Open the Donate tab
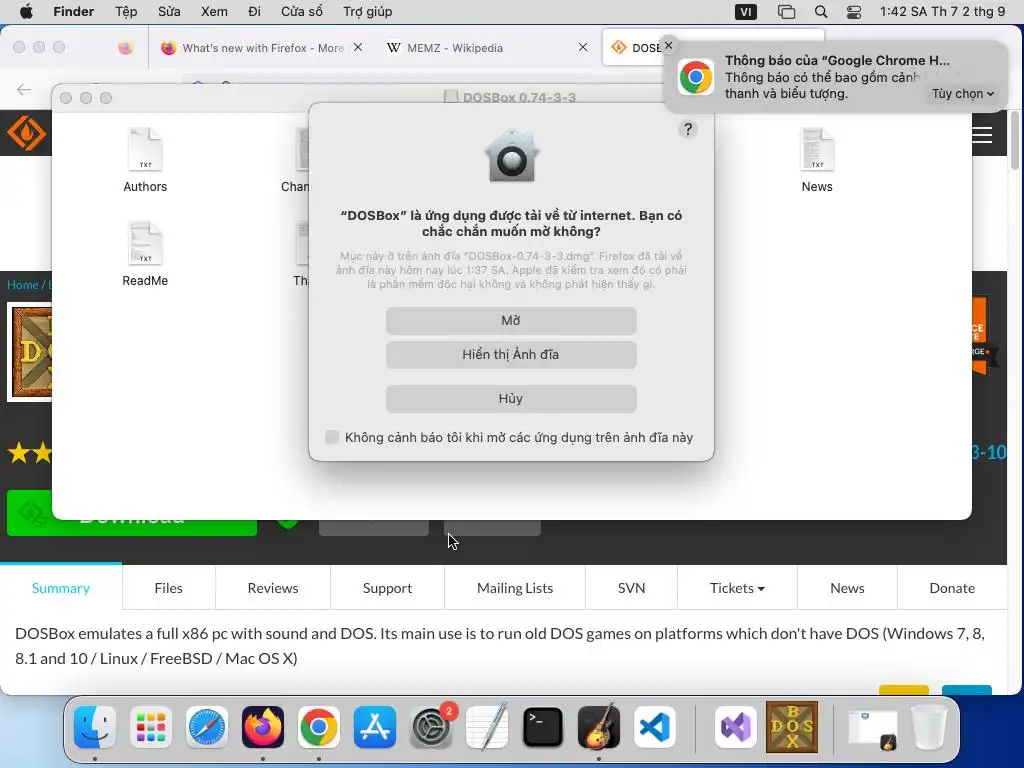Viewport: 1024px width, 768px height. [x=952, y=588]
